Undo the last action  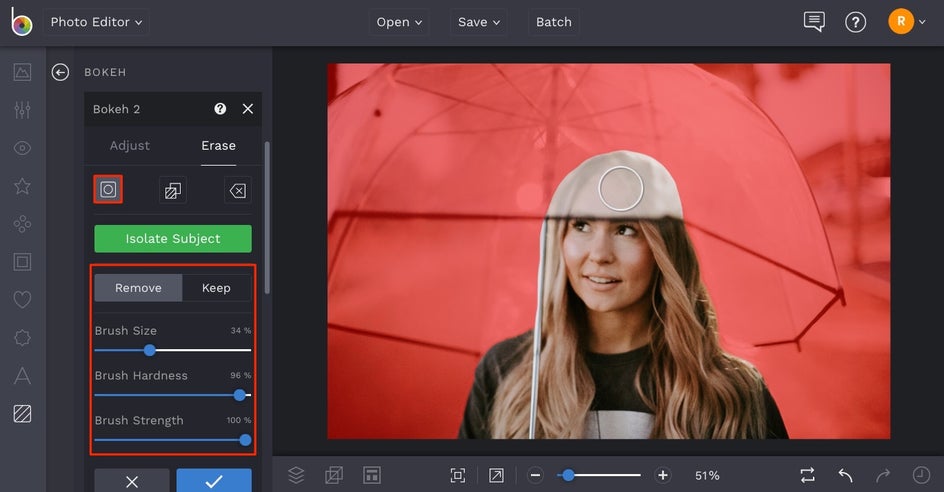[845, 475]
